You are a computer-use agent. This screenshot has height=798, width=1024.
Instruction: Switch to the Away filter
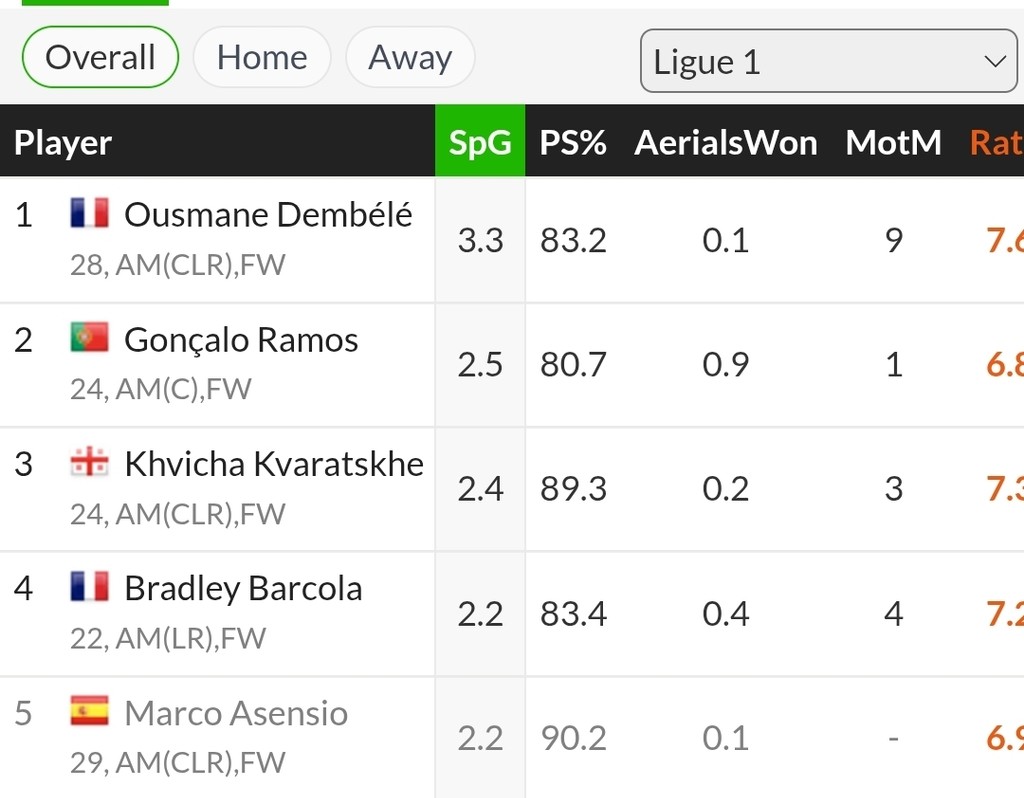click(x=410, y=57)
